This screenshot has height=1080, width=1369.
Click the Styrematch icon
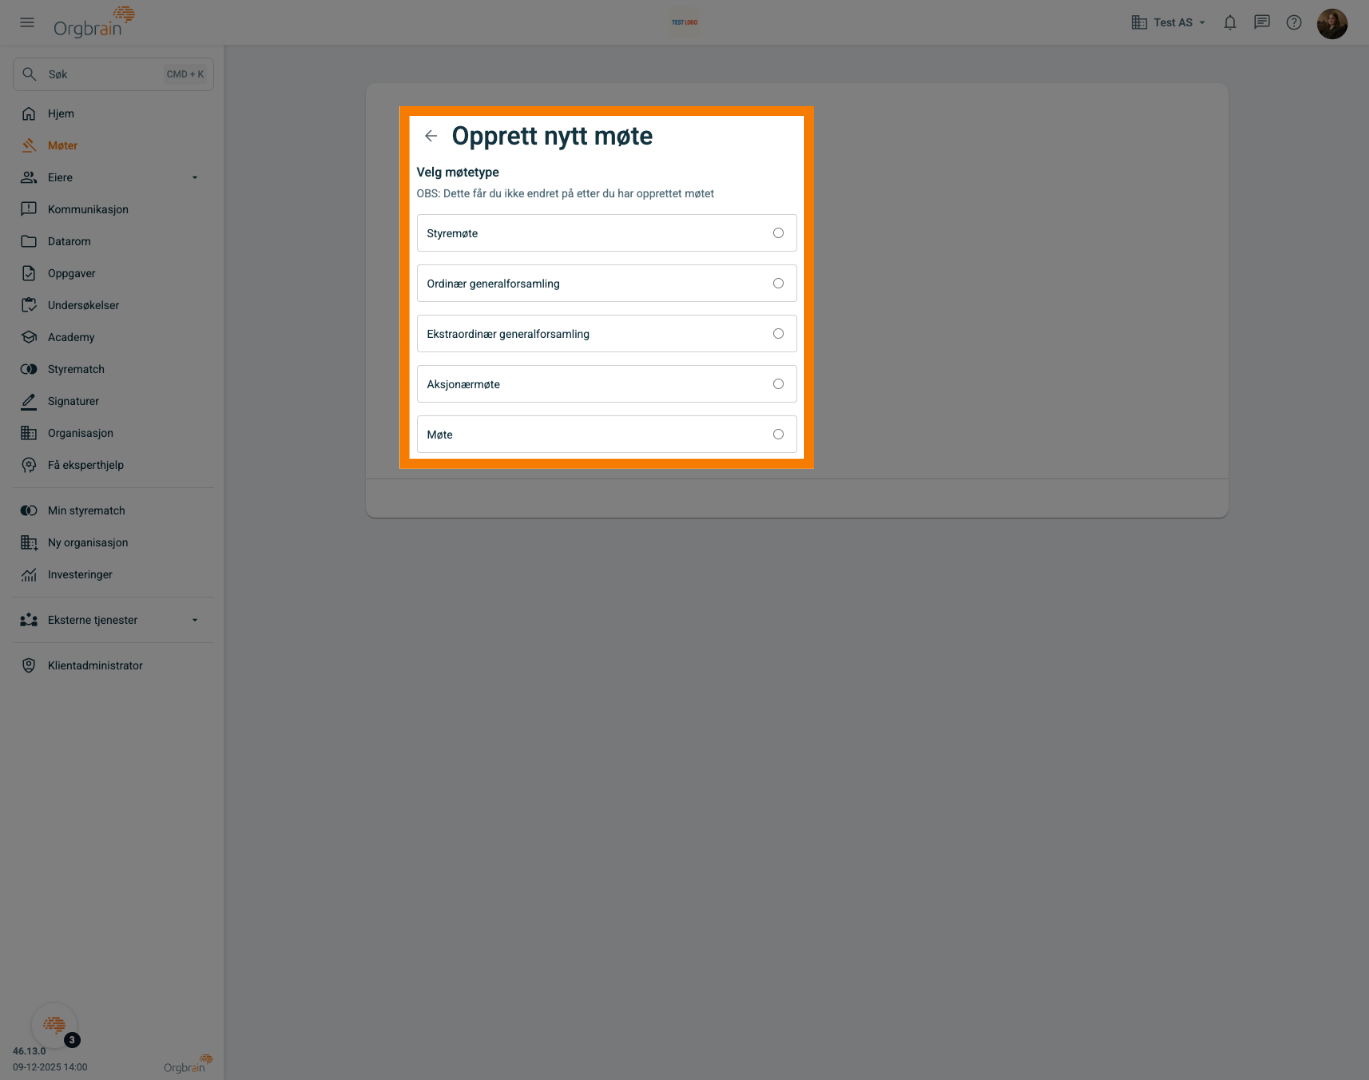(x=29, y=370)
